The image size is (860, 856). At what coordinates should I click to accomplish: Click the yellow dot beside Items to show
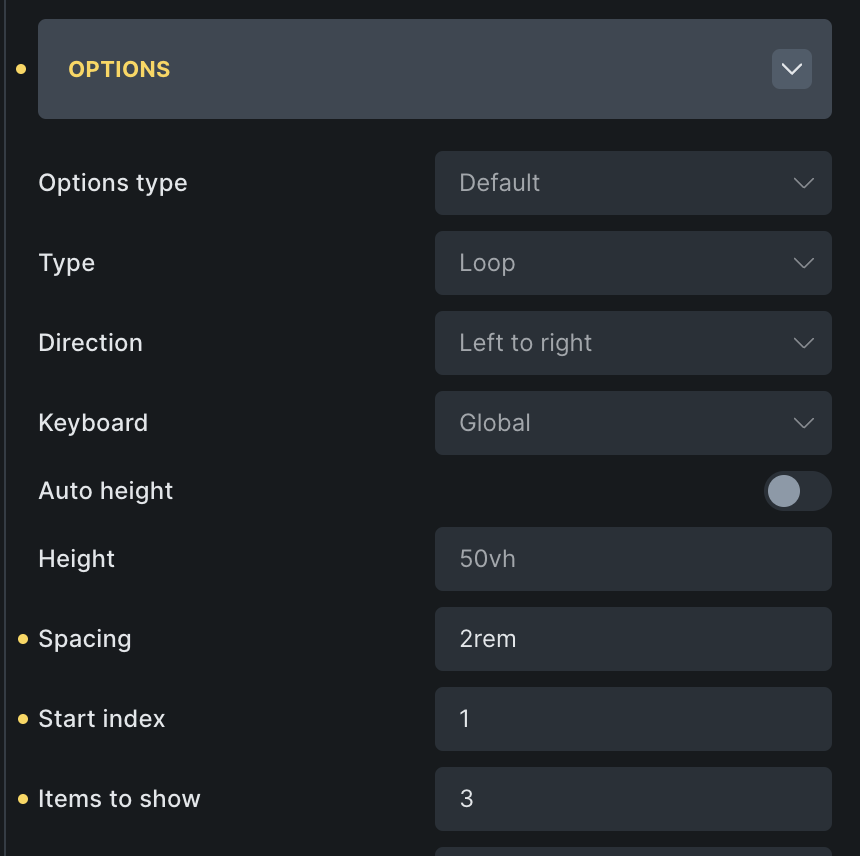coord(23,799)
